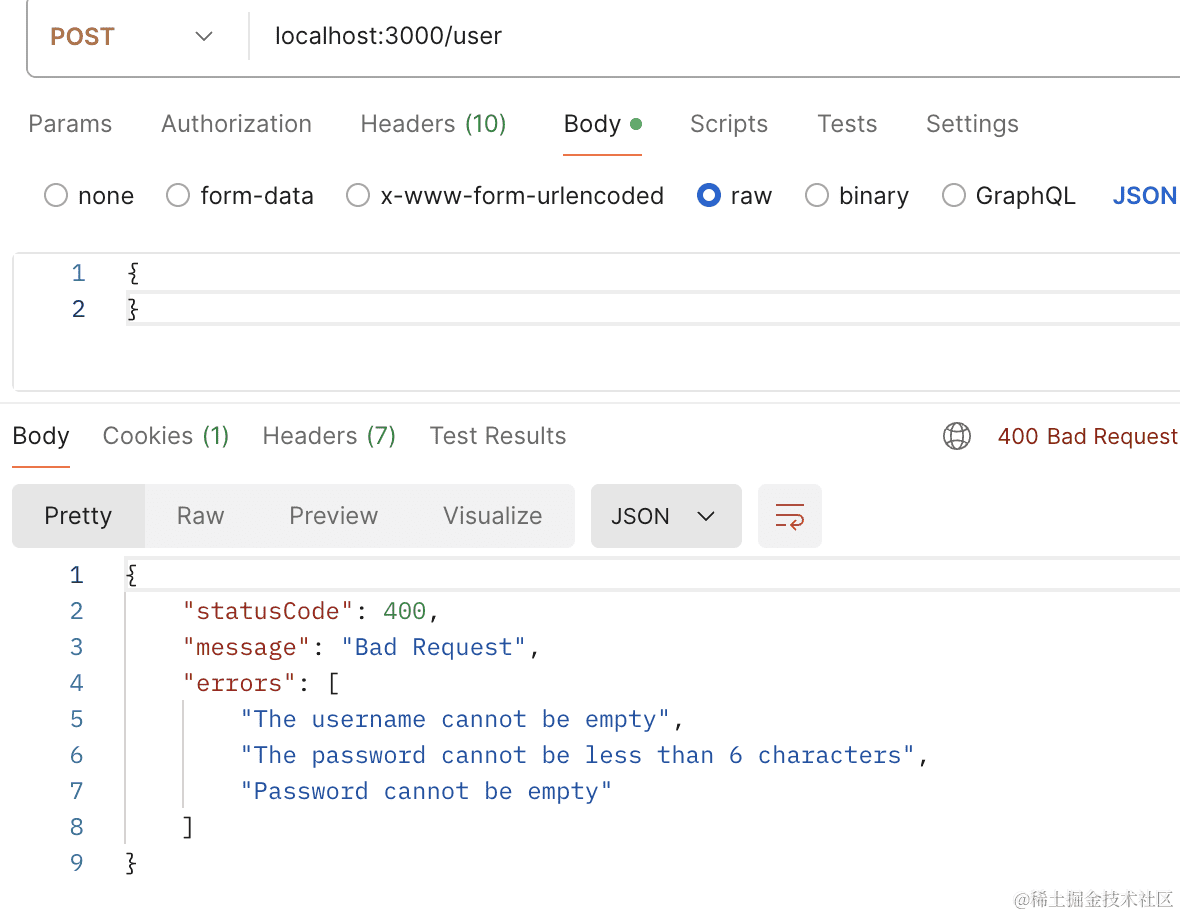Select the raw body type

(x=709, y=196)
